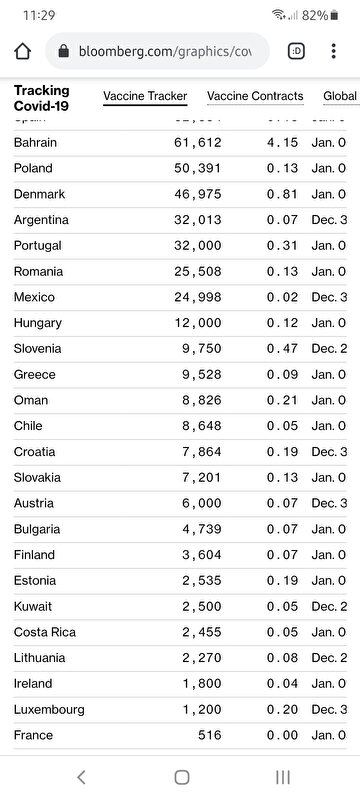Tap the Mexico row doses value 24,998

click(x=198, y=297)
